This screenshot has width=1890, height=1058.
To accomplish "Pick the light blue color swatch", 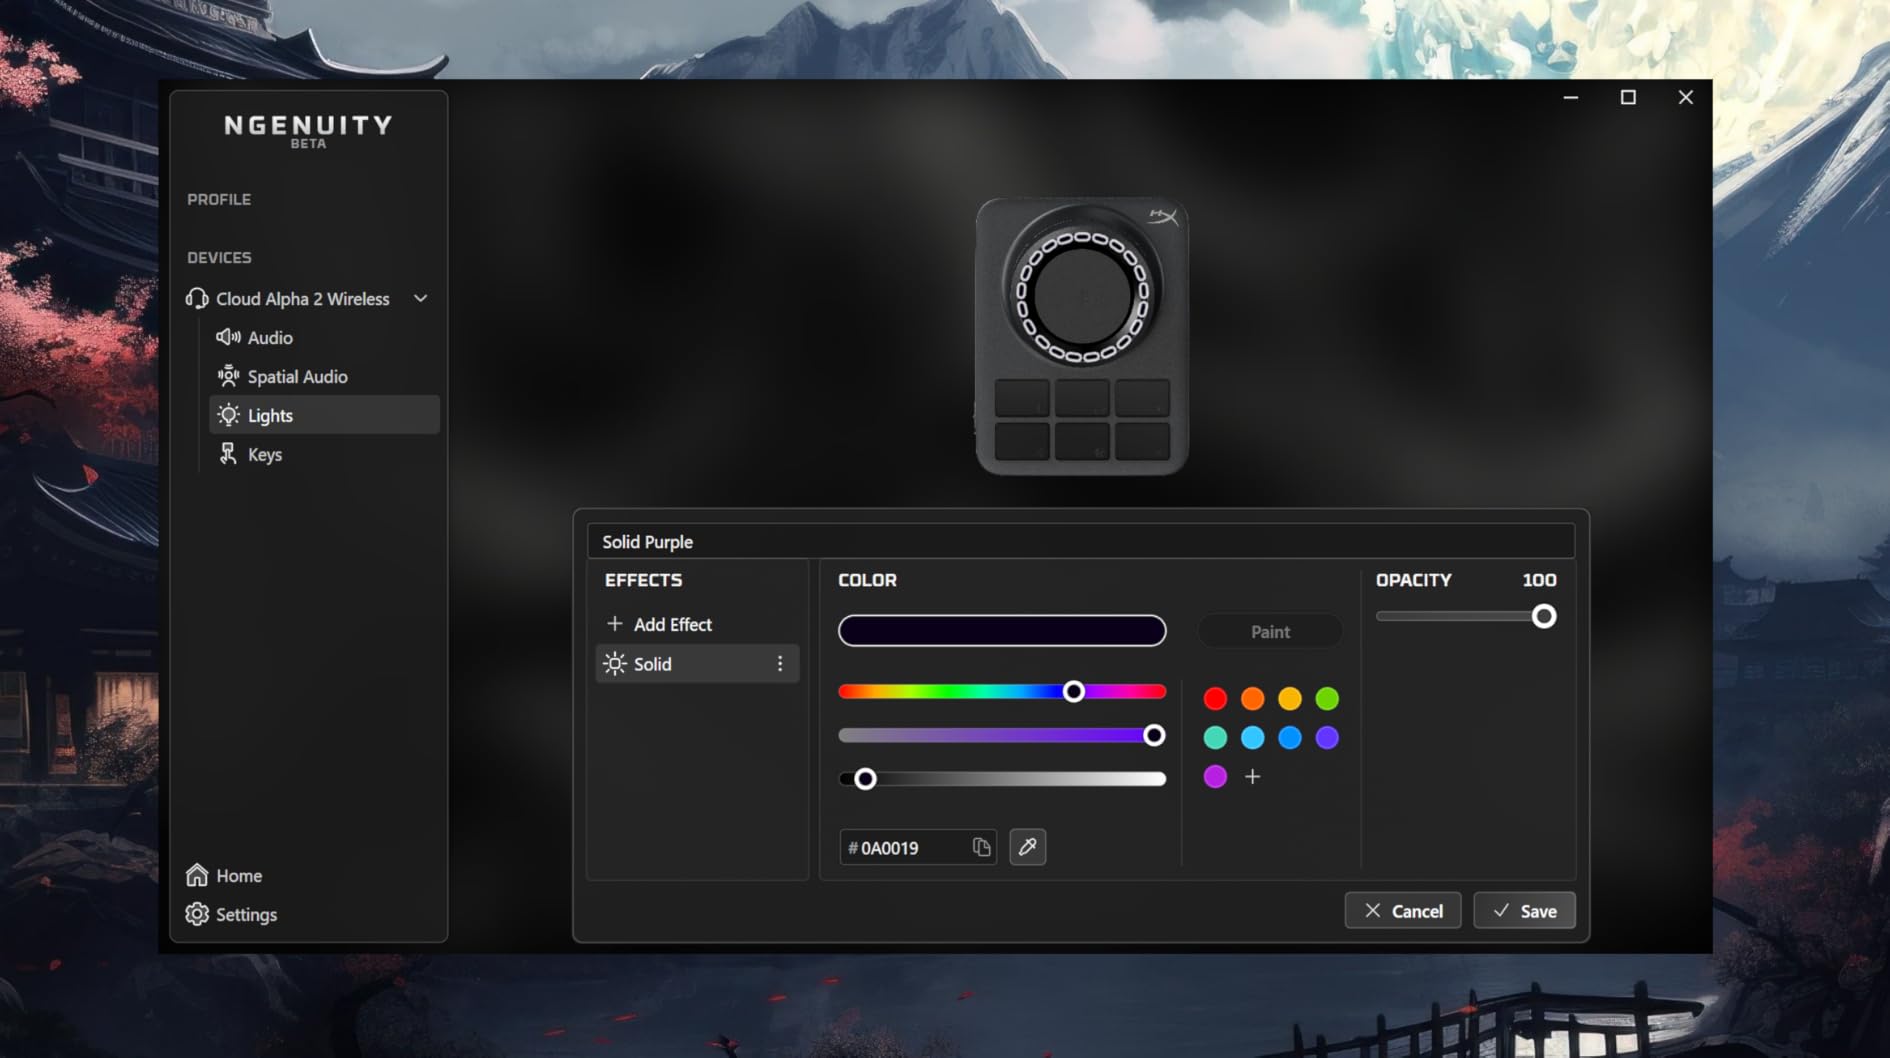I will tap(1252, 737).
